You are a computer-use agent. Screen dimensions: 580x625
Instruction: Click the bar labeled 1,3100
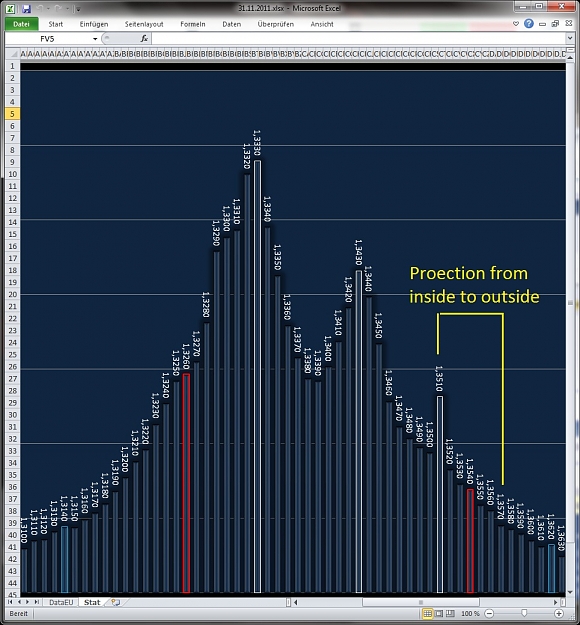[x=24, y=571]
